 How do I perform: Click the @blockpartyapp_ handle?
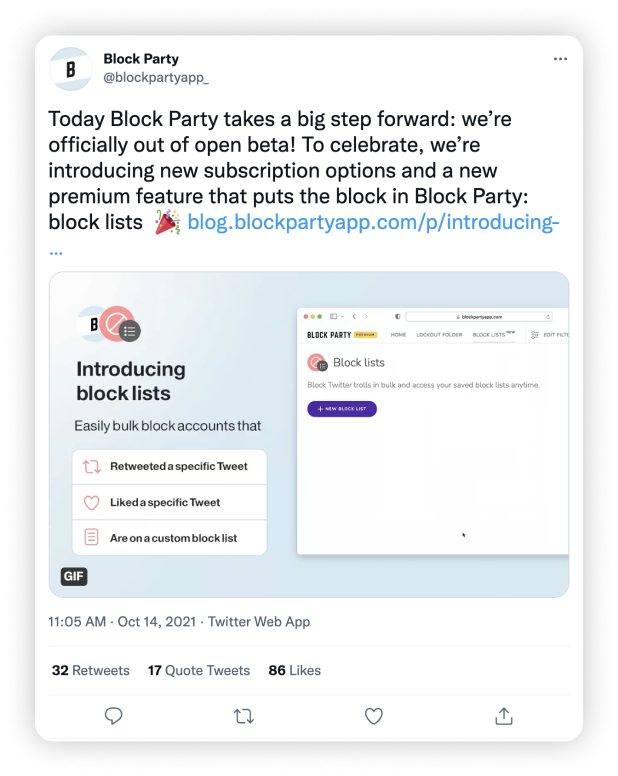tap(156, 77)
